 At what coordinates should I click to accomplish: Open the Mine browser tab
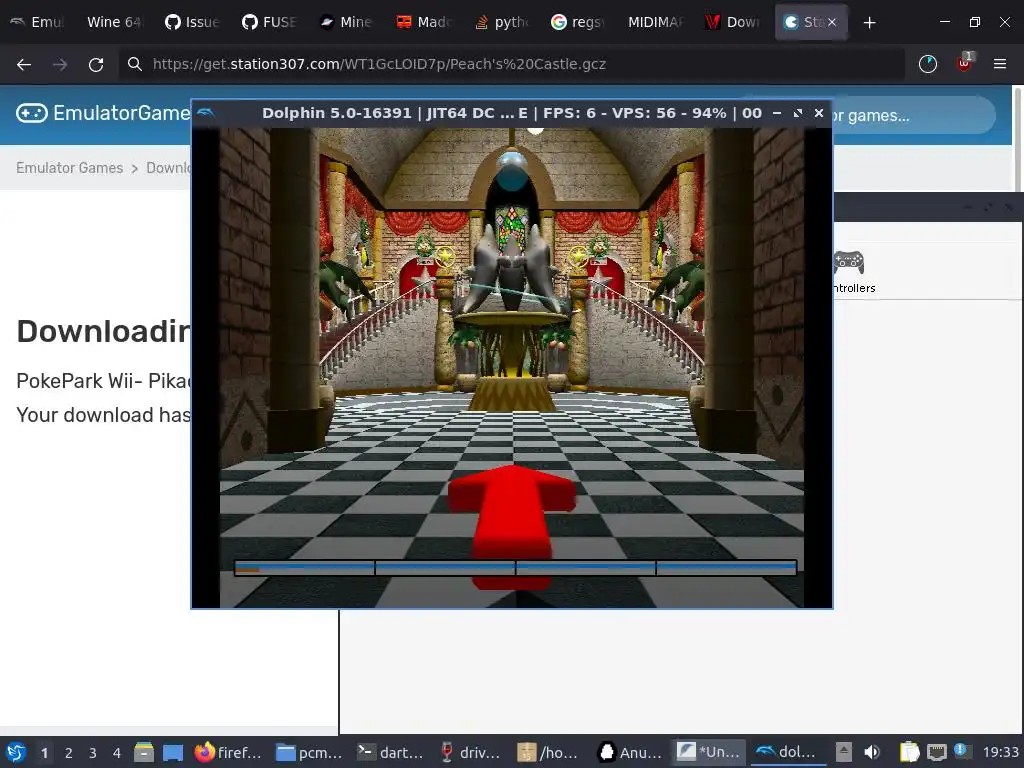[346, 22]
